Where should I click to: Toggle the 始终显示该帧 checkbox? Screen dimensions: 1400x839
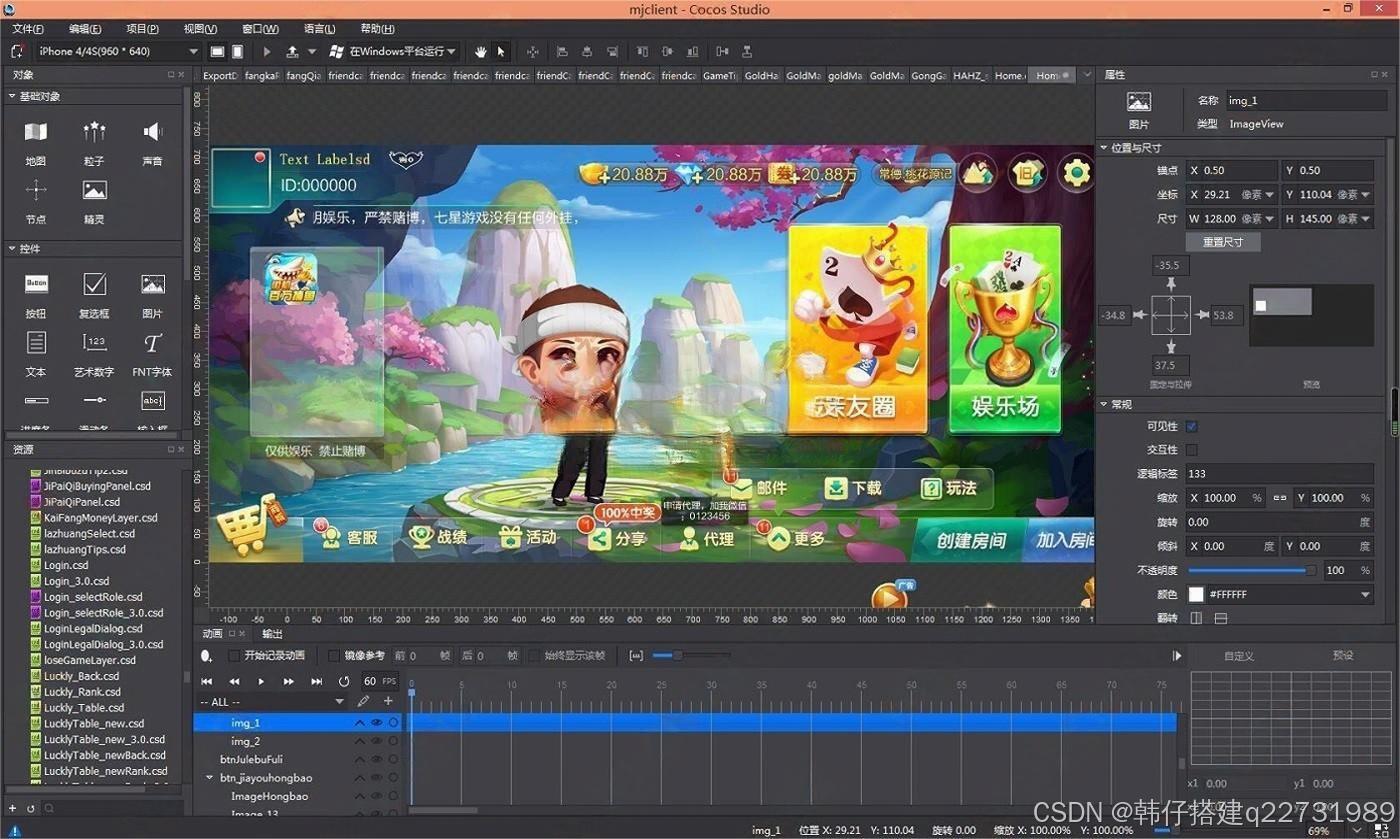point(534,656)
